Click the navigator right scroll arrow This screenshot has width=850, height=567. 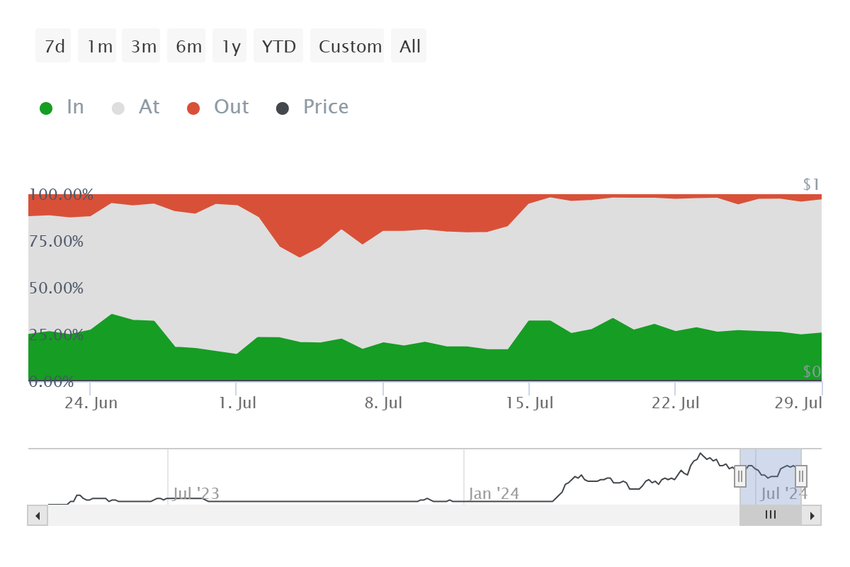[812, 516]
